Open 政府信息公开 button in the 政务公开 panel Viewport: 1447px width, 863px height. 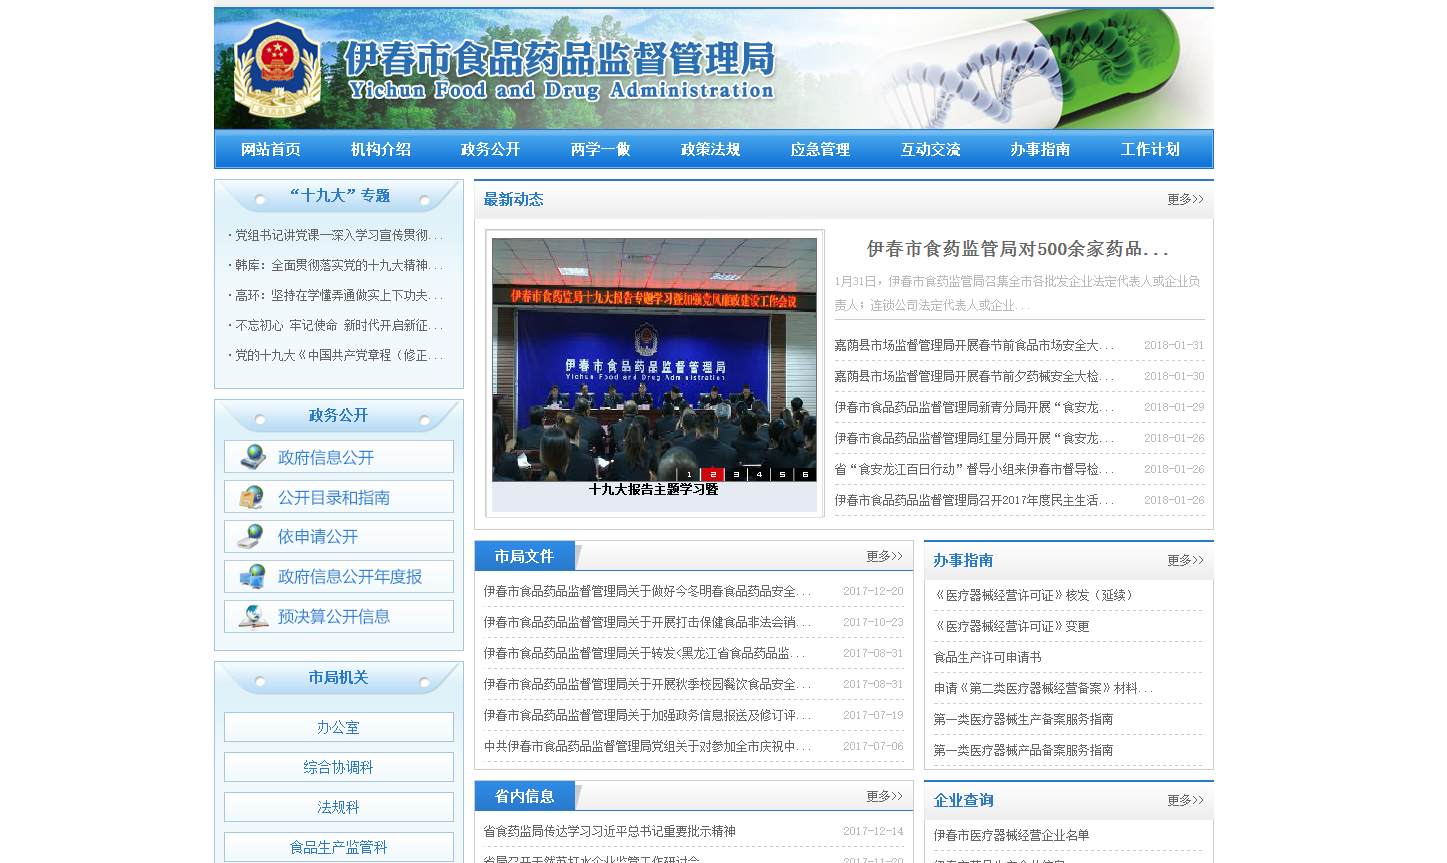coord(339,457)
